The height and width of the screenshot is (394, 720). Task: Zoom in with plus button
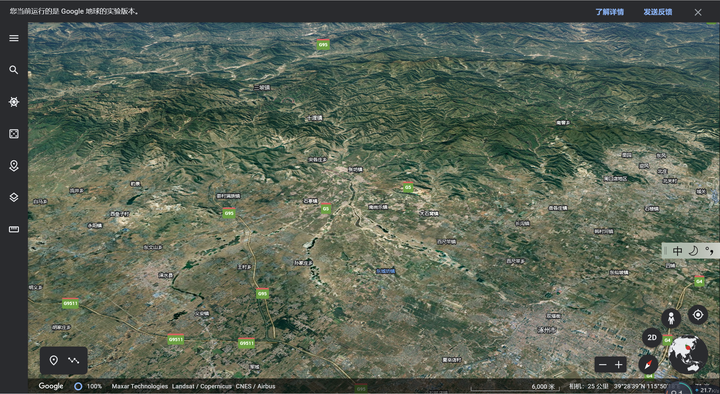pos(619,365)
